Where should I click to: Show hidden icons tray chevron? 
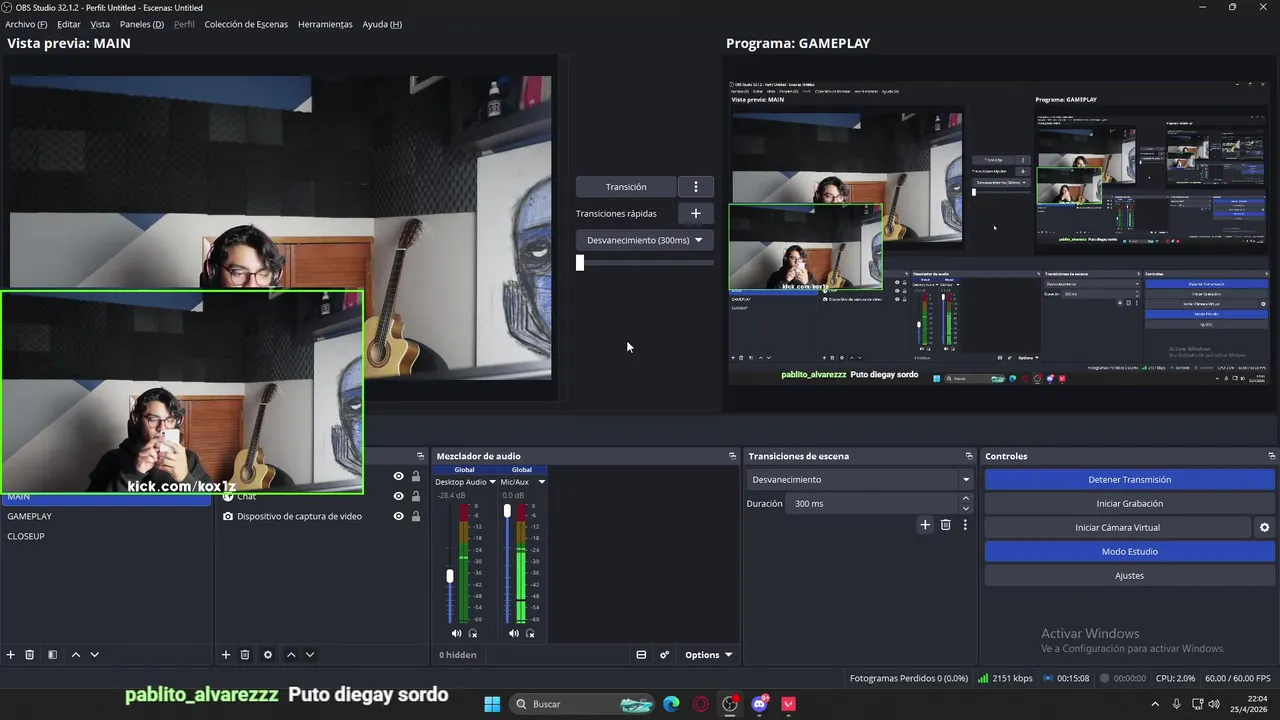tap(1157, 704)
